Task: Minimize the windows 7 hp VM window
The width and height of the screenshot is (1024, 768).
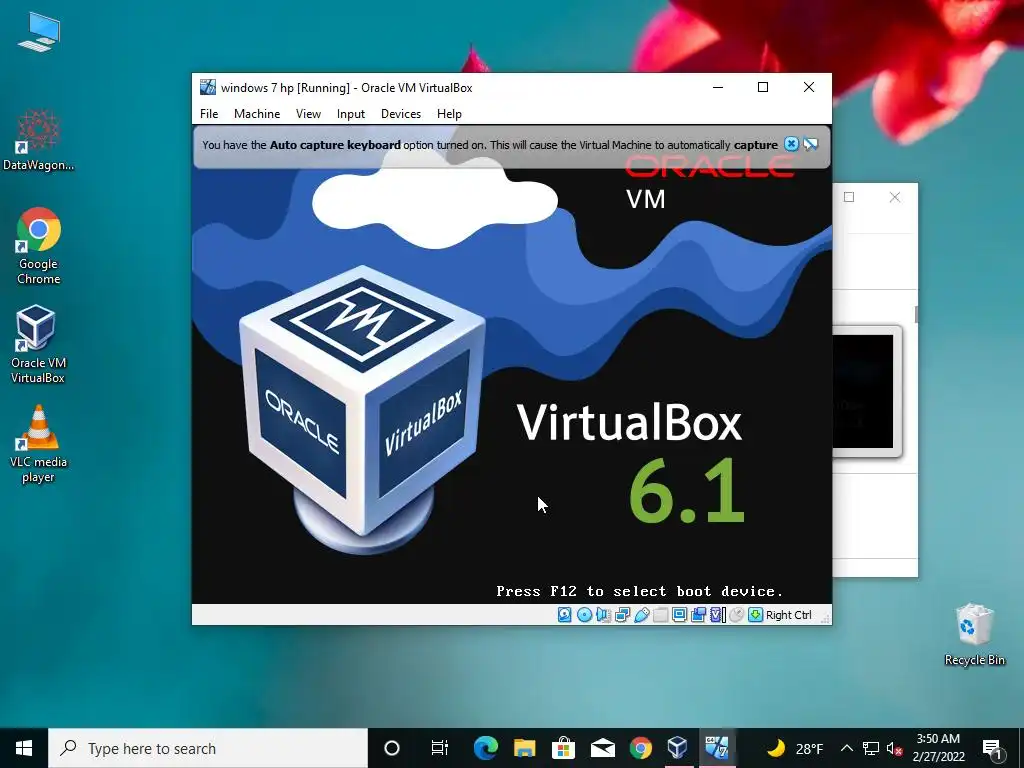Action: [x=718, y=88]
